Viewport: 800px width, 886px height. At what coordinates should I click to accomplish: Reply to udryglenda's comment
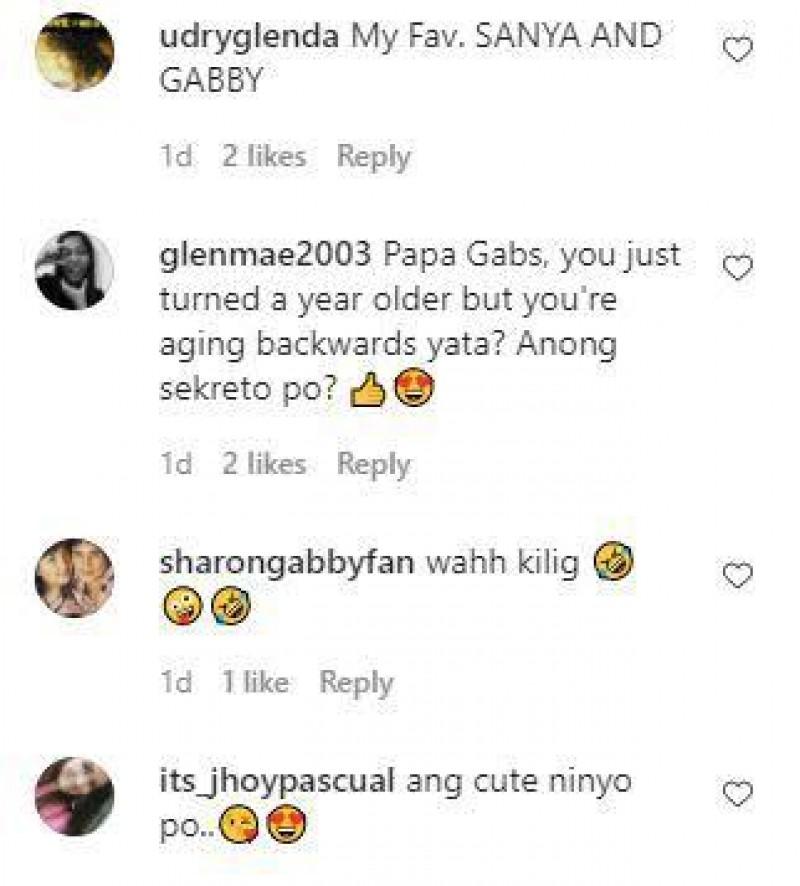tap(375, 156)
